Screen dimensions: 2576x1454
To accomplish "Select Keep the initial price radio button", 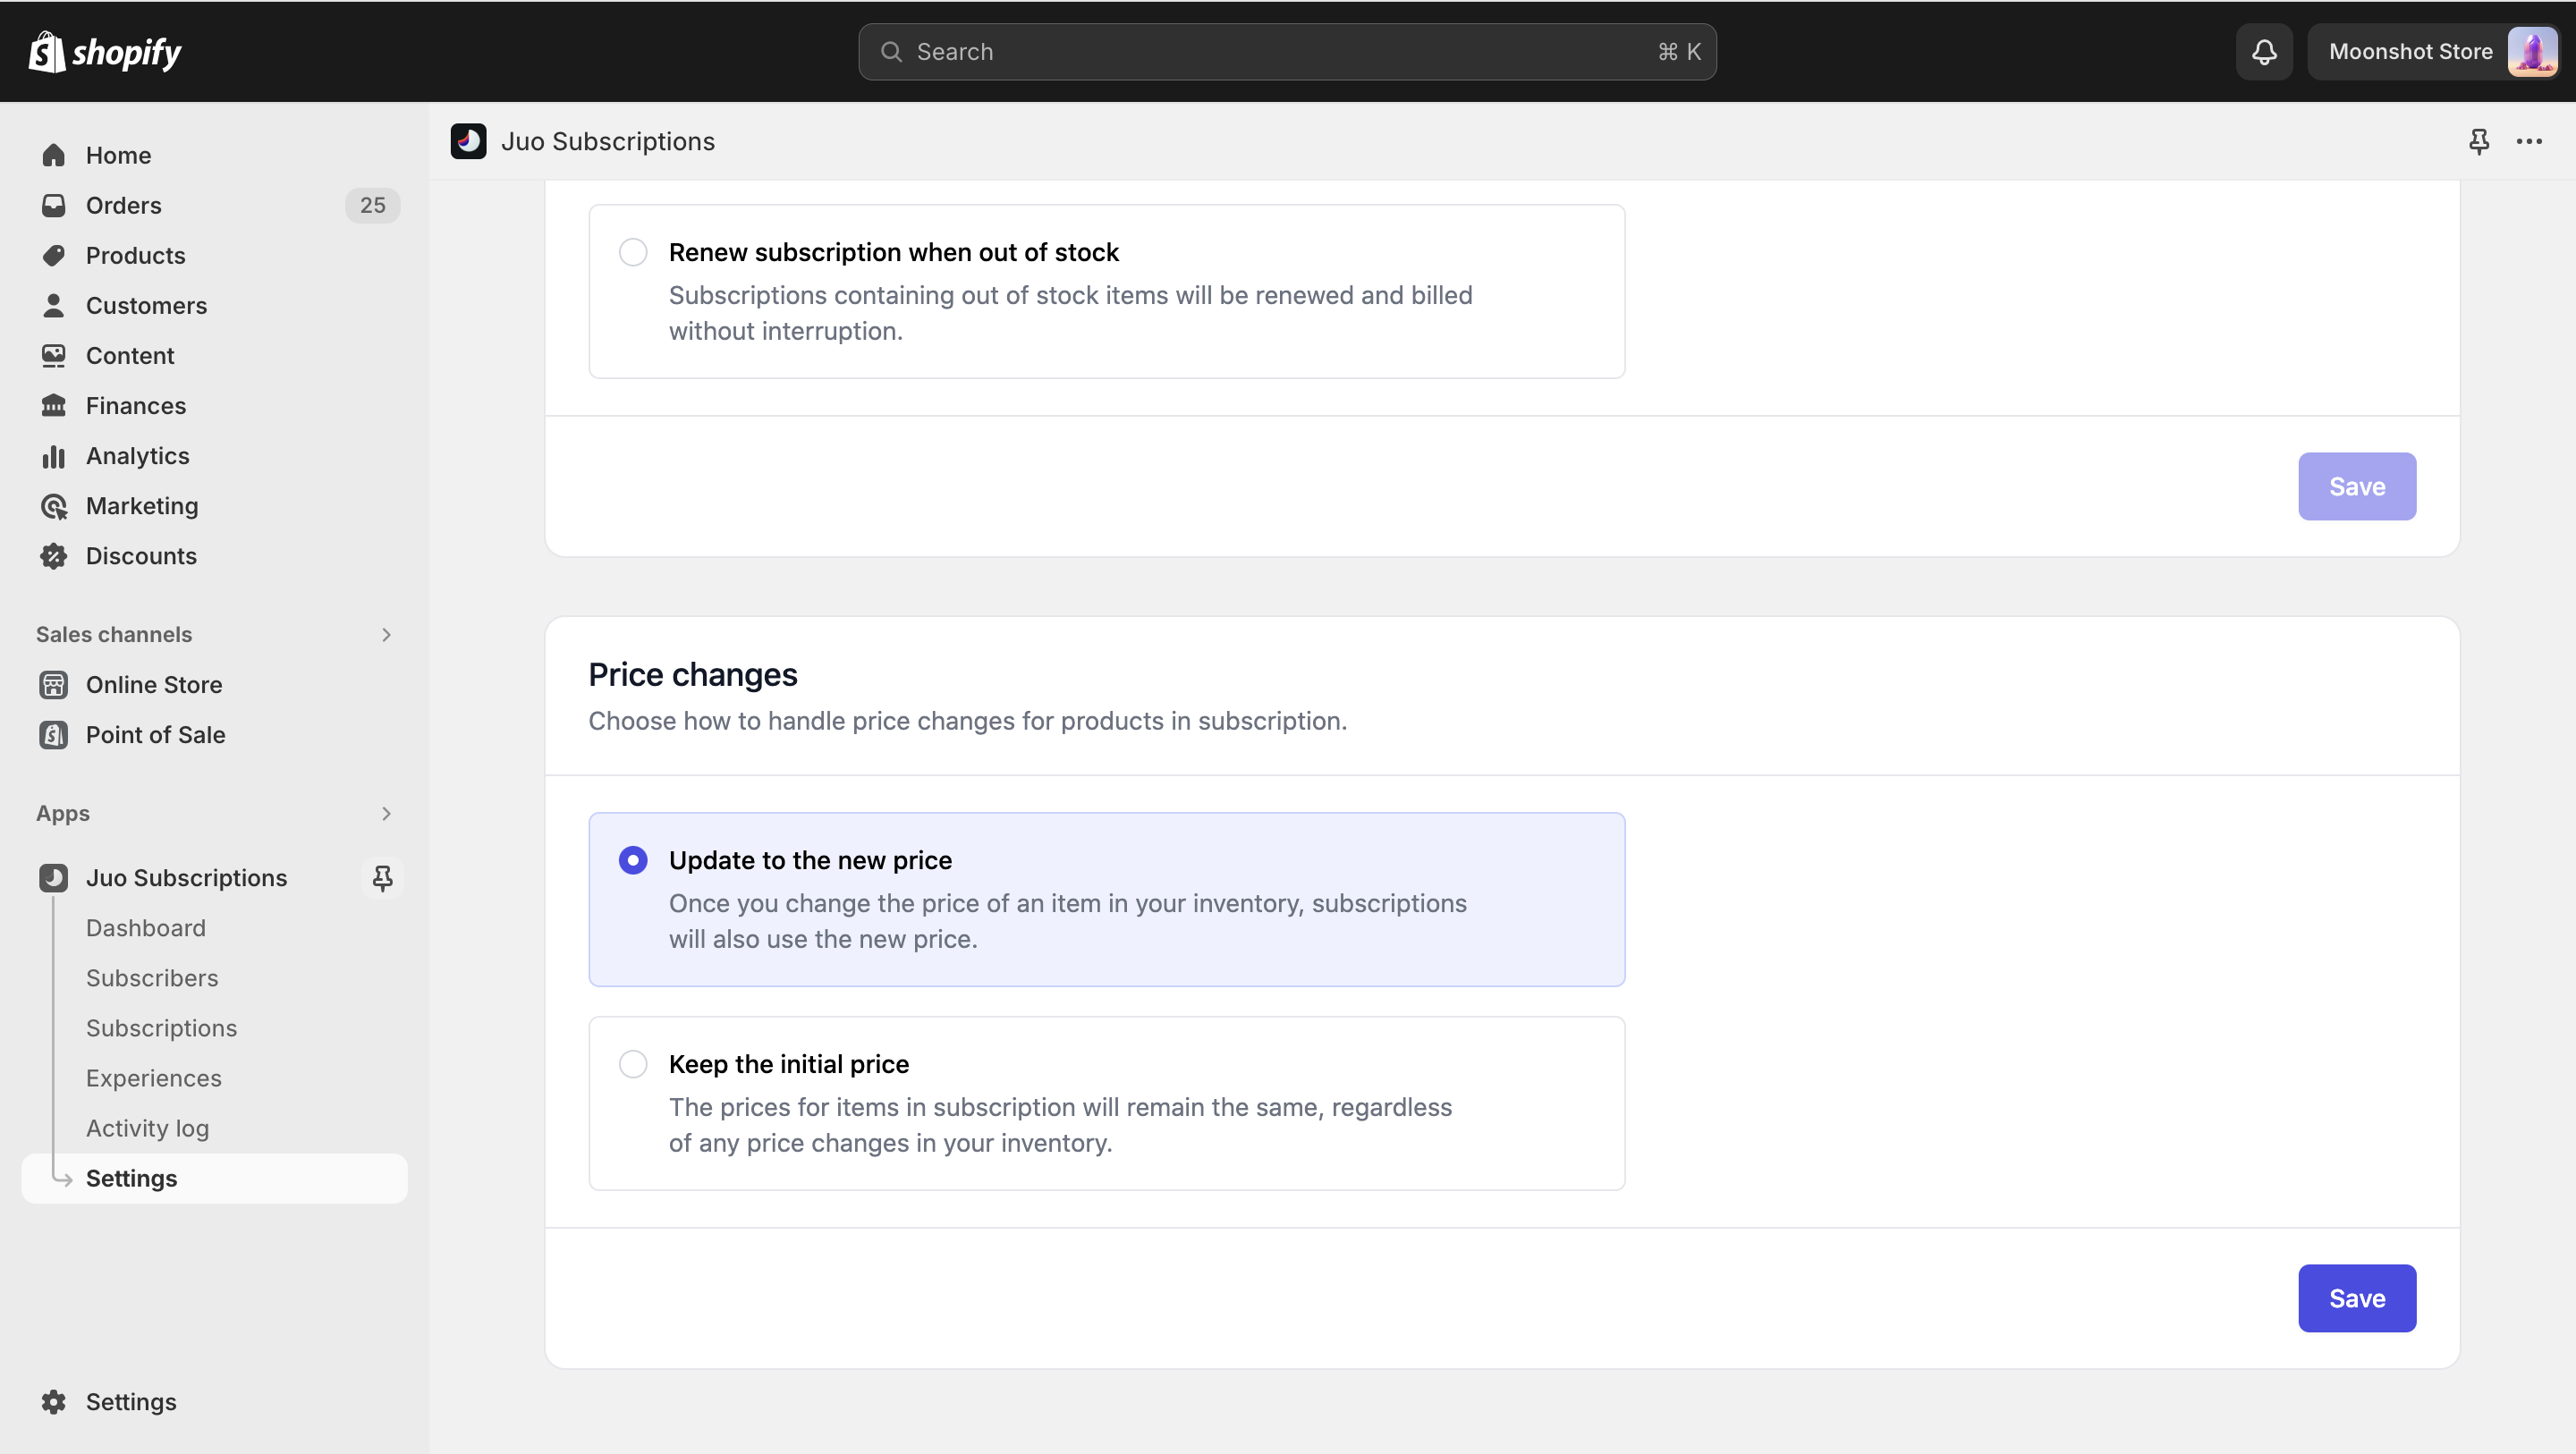I will coord(631,1063).
